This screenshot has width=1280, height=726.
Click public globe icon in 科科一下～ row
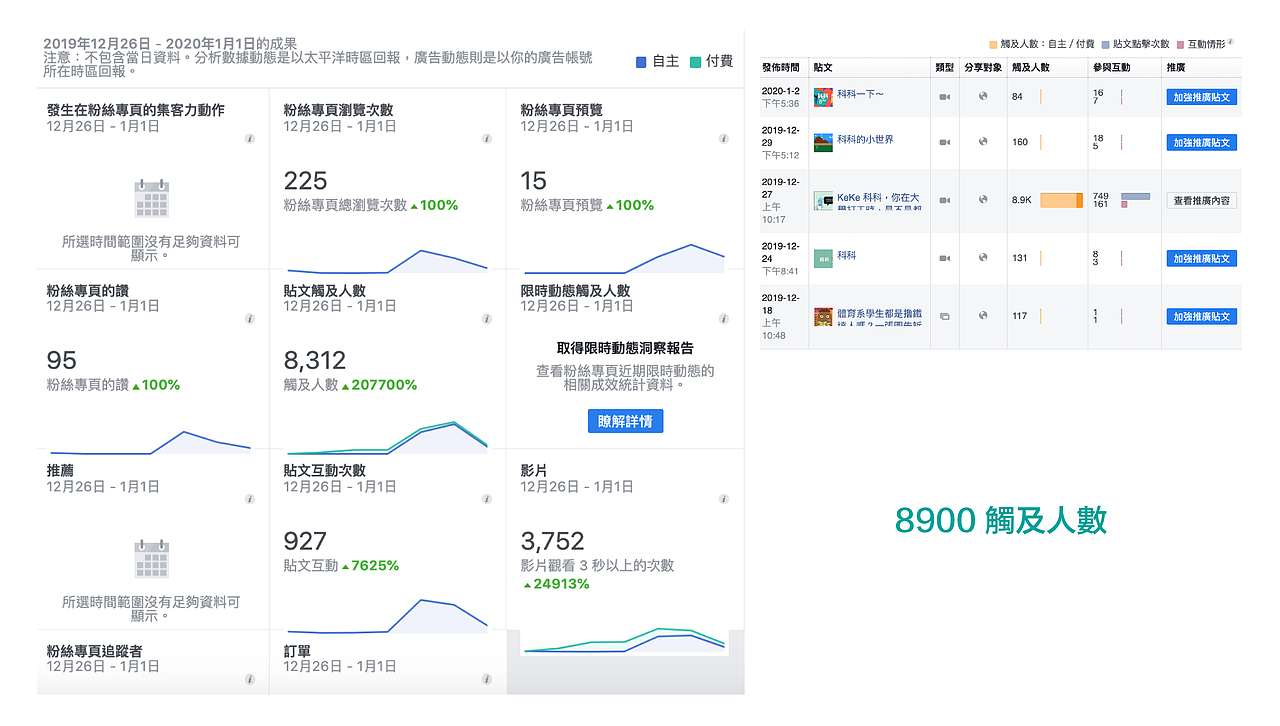[983, 96]
